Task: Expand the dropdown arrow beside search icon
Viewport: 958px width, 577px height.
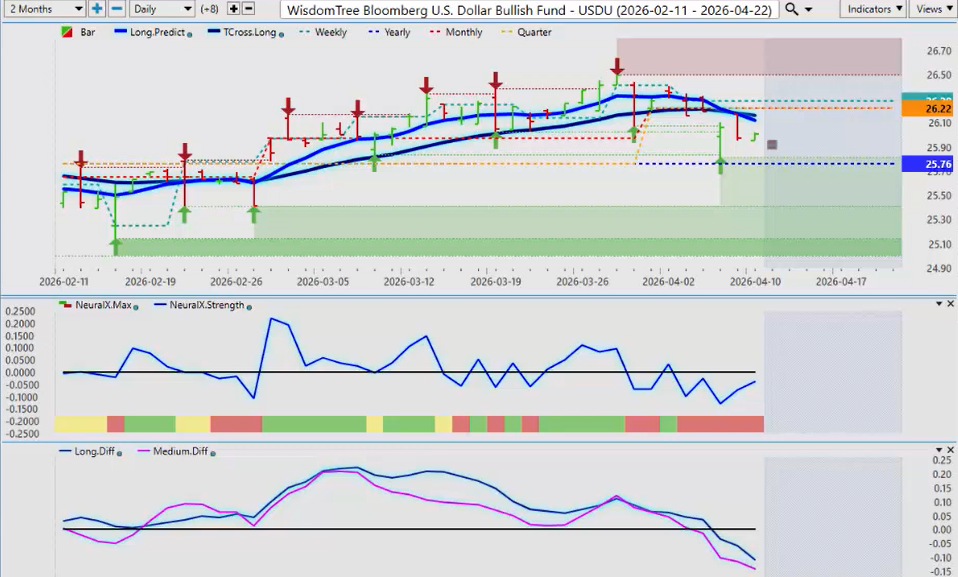Action: click(x=808, y=8)
